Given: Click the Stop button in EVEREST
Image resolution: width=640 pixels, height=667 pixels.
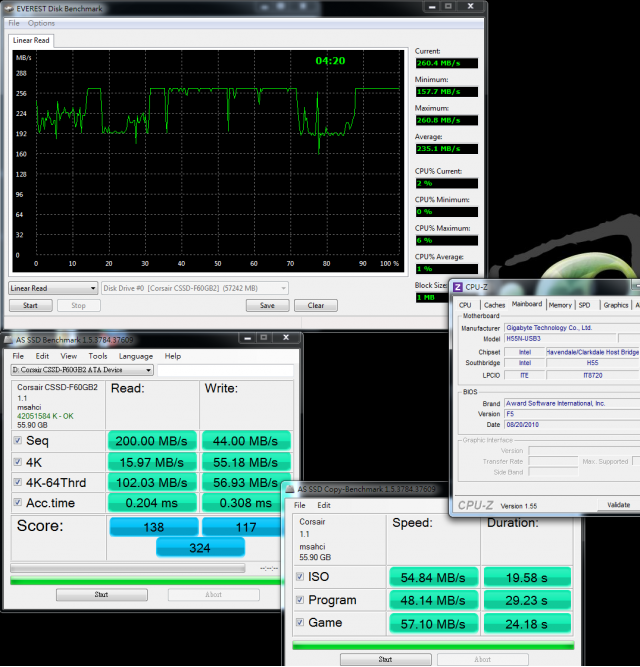Looking at the screenshot, I should click(79, 305).
